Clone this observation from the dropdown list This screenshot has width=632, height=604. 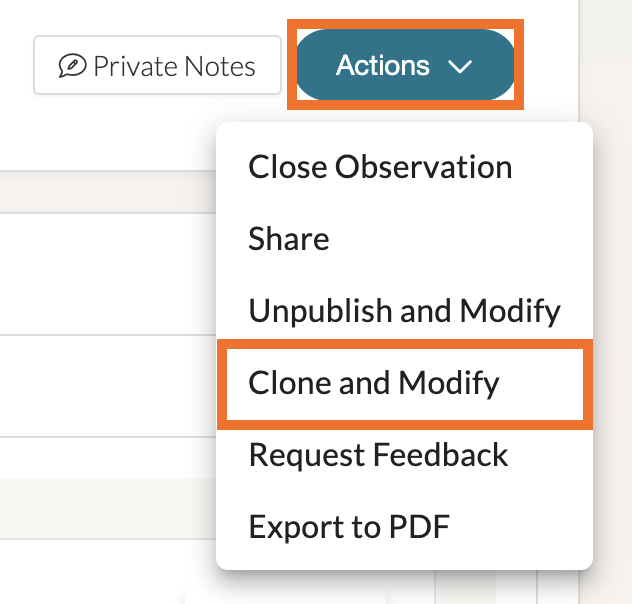(374, 383)
